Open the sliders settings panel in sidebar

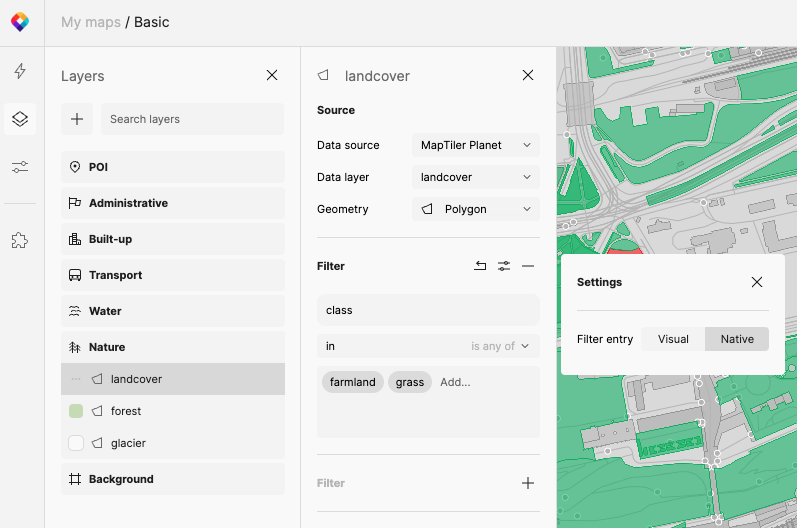coord(20,167)
